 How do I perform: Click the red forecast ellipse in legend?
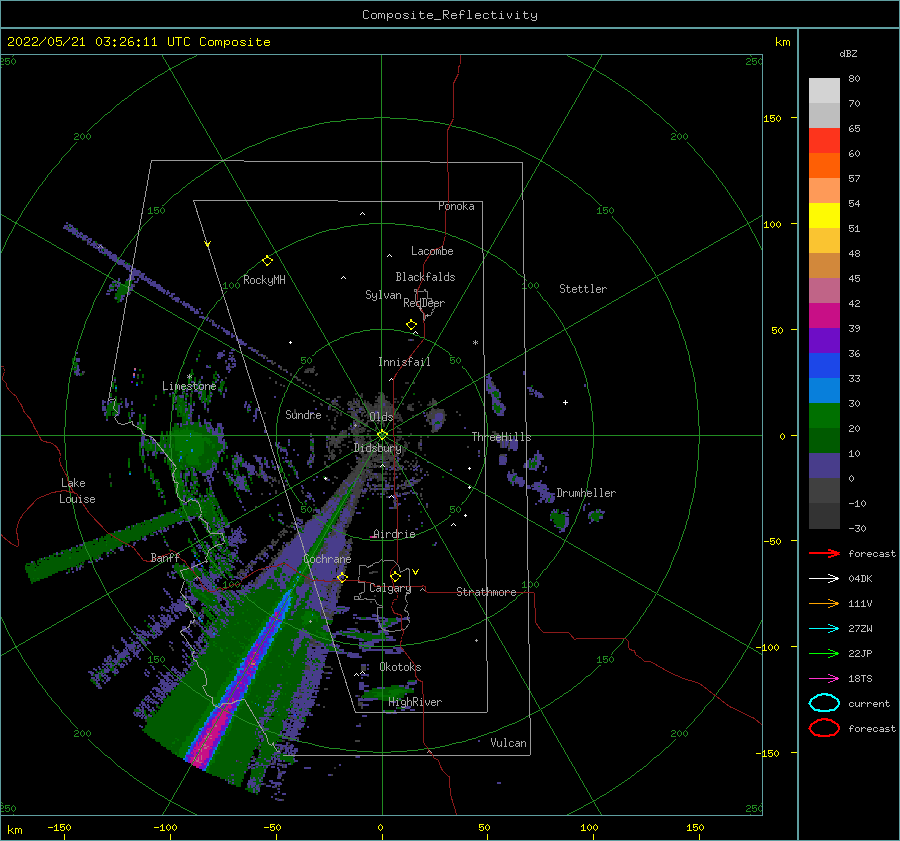[824, 728]
